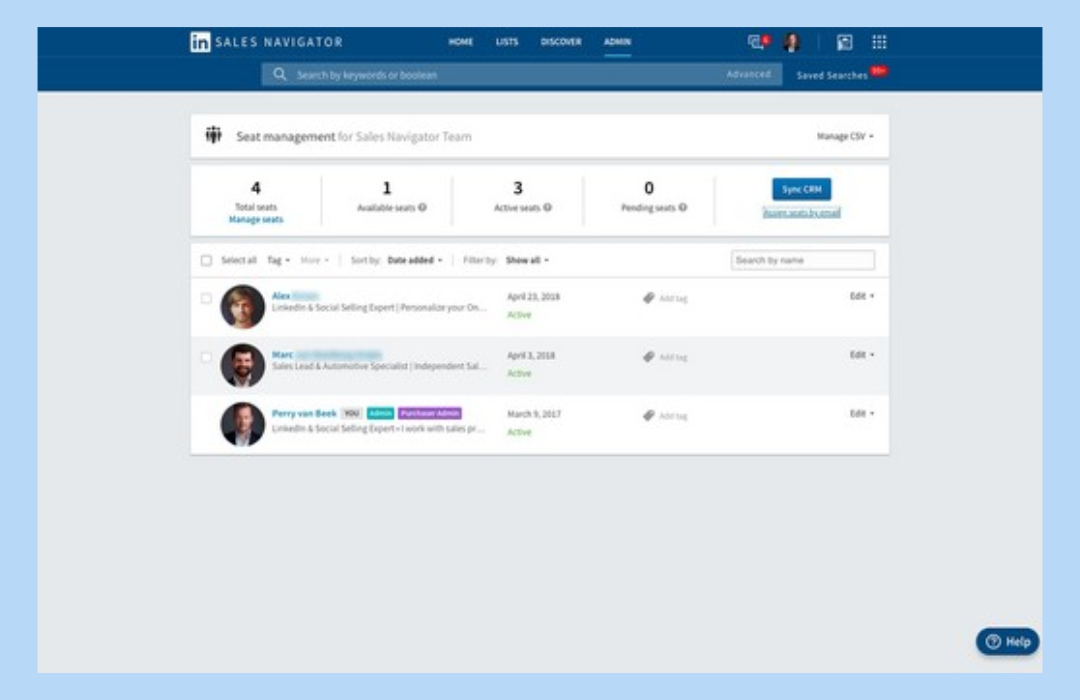The image size is (1080, 700).
Task: Open Edit dropdown for Perry van Beek
Action: click(x=862, y=413)
